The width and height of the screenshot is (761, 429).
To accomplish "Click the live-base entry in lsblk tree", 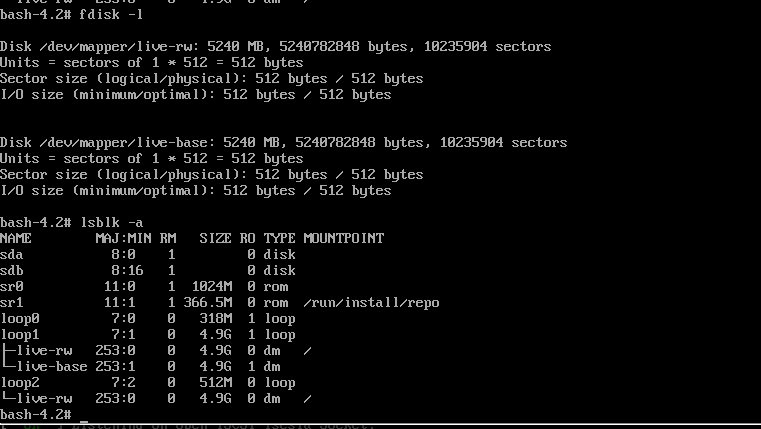I will pos(52,366).
